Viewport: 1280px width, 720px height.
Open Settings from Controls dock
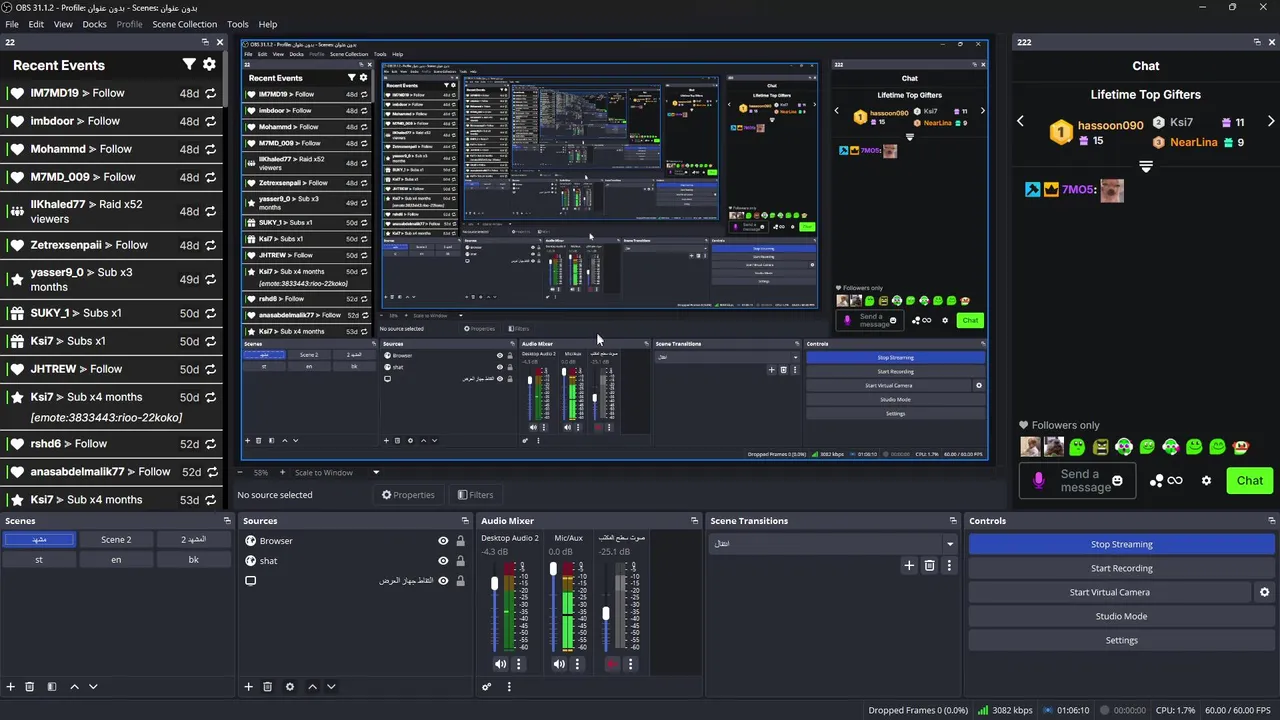click(x=1121, y=640)
